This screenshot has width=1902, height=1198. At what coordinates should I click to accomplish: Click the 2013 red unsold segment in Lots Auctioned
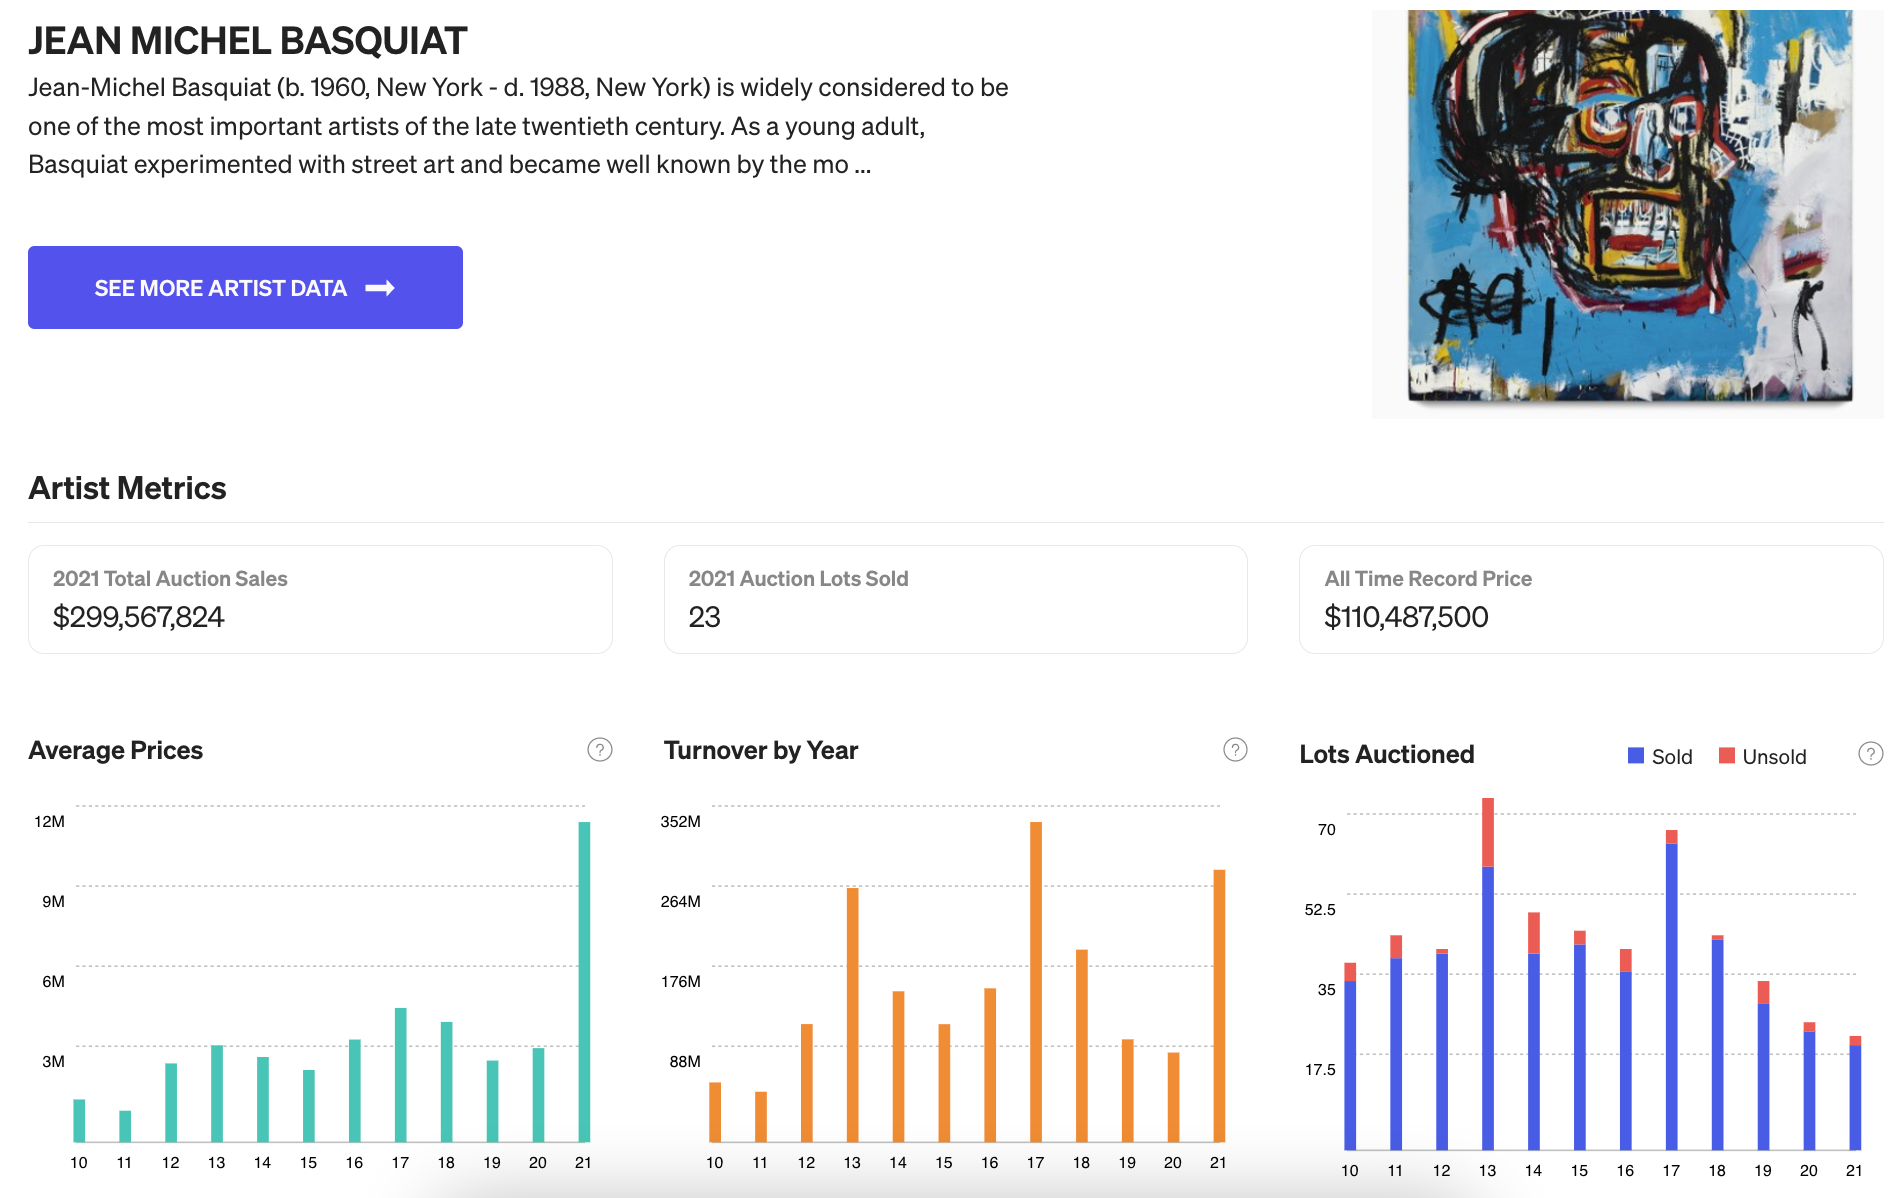click(x=1488, y=832)
